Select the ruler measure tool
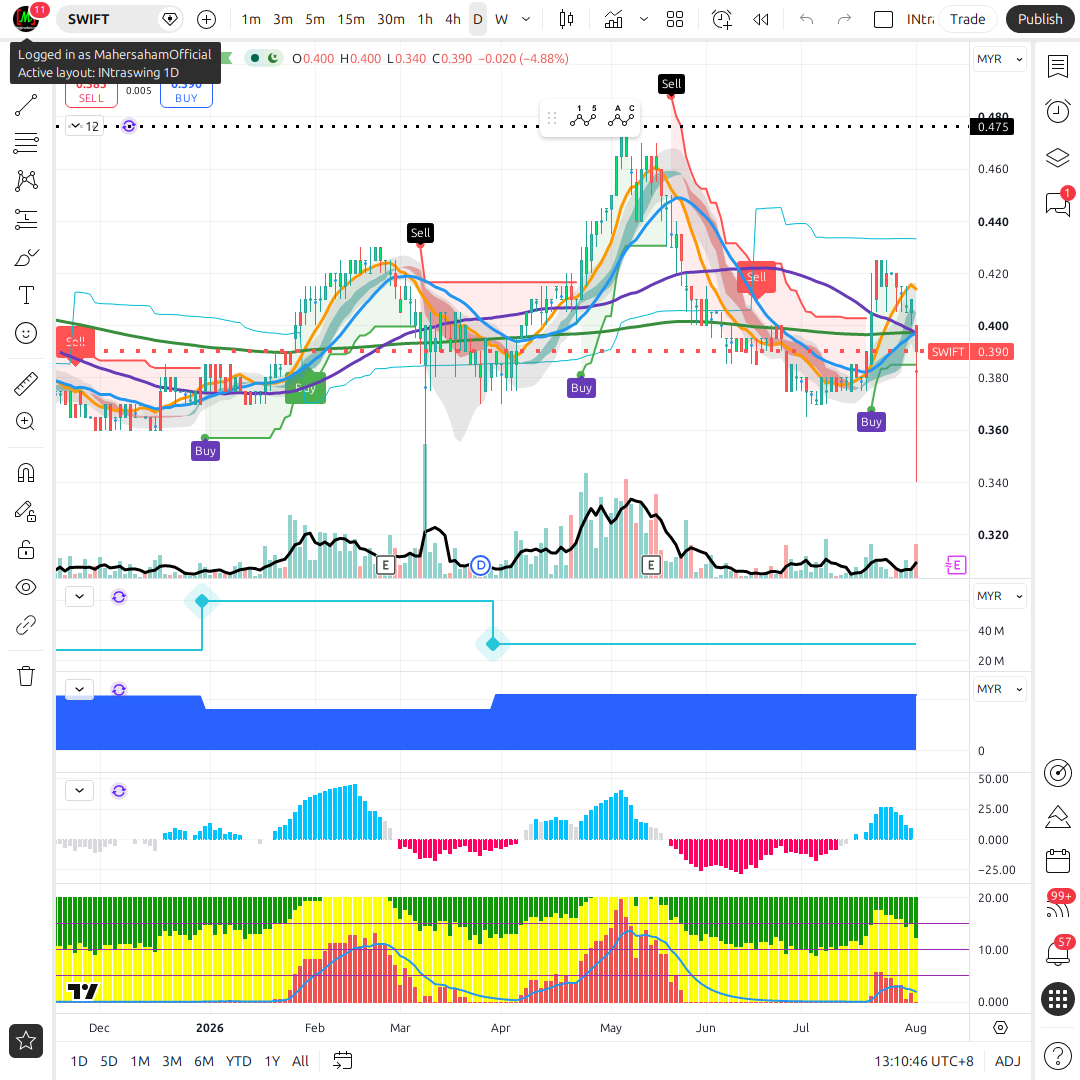Image resolution: width=1080 pixels, height=1080 pixels. click(x=26, y=384)
